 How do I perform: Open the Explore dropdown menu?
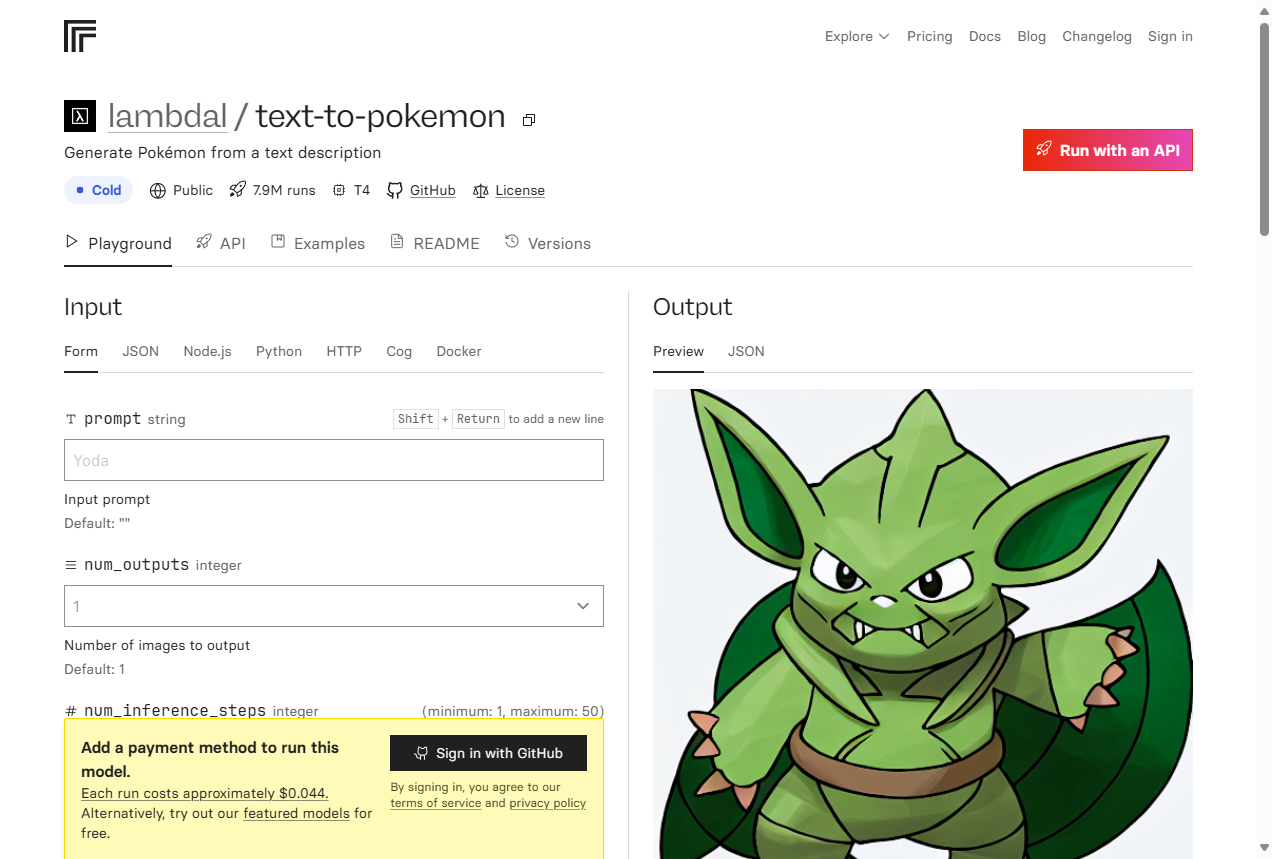click(x=856, y=36)
